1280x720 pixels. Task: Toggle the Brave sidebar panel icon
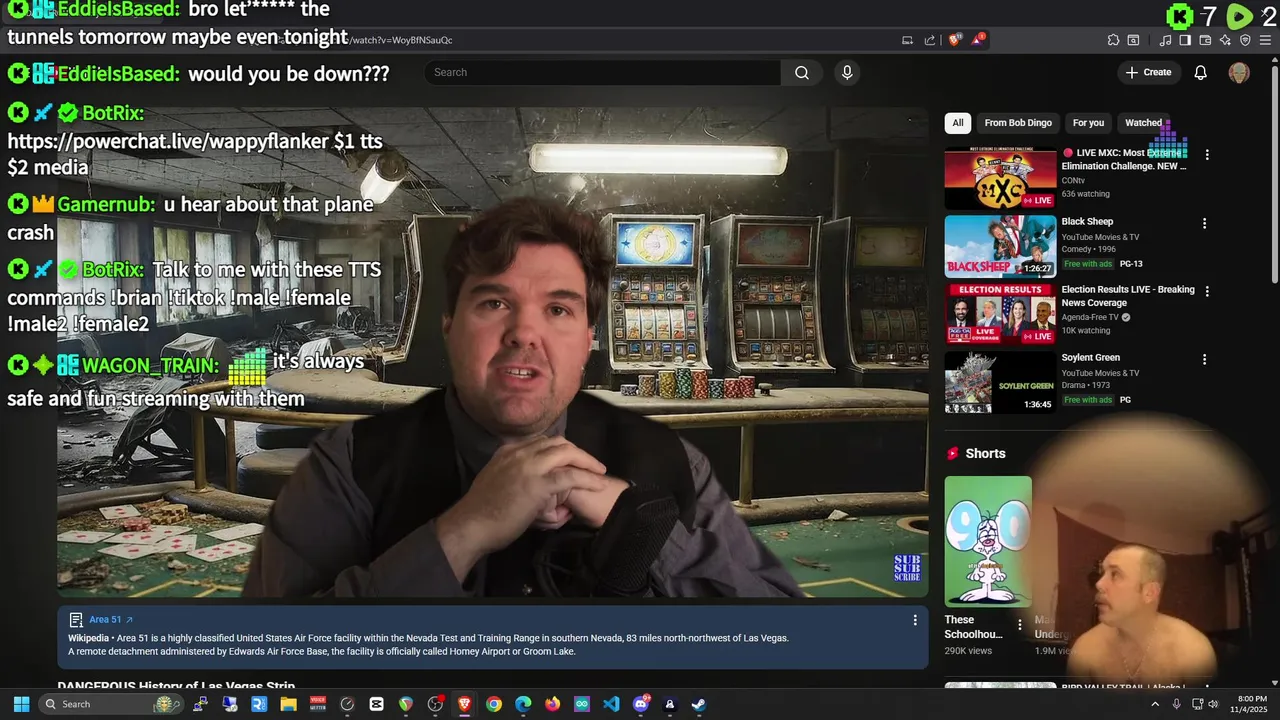[1185, 40]
